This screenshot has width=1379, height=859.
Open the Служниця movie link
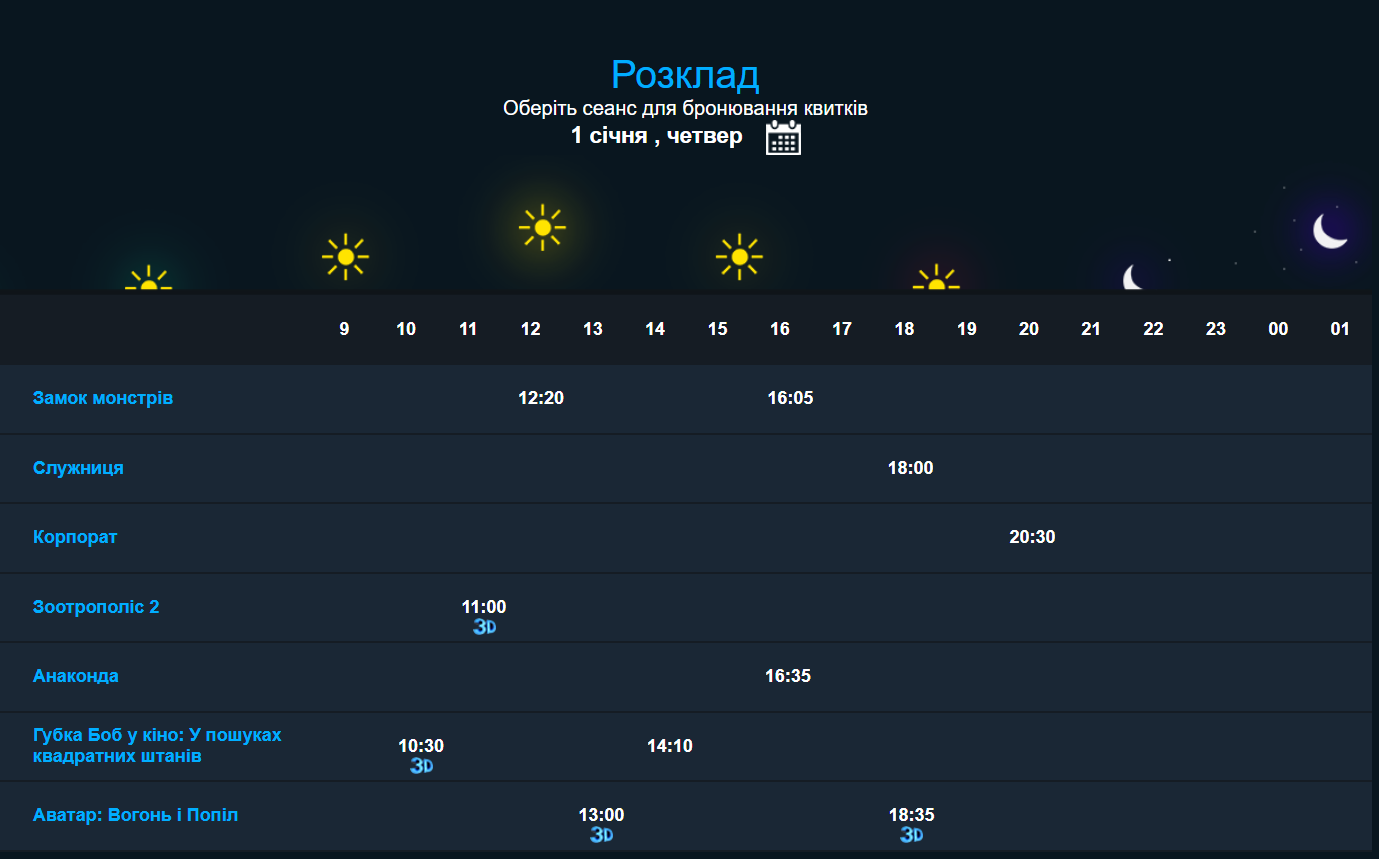pyautogui.click(x=78, y=468)
